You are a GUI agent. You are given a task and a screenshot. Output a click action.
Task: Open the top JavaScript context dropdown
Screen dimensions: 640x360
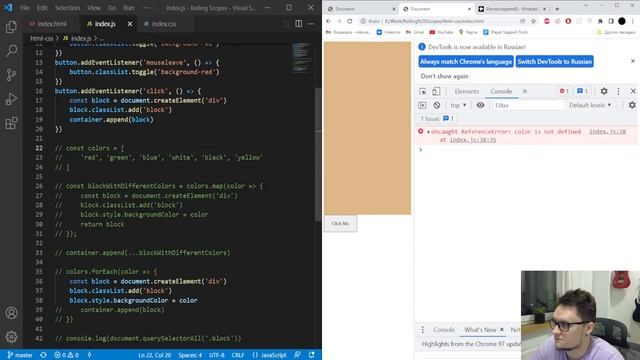click(458, 105)
